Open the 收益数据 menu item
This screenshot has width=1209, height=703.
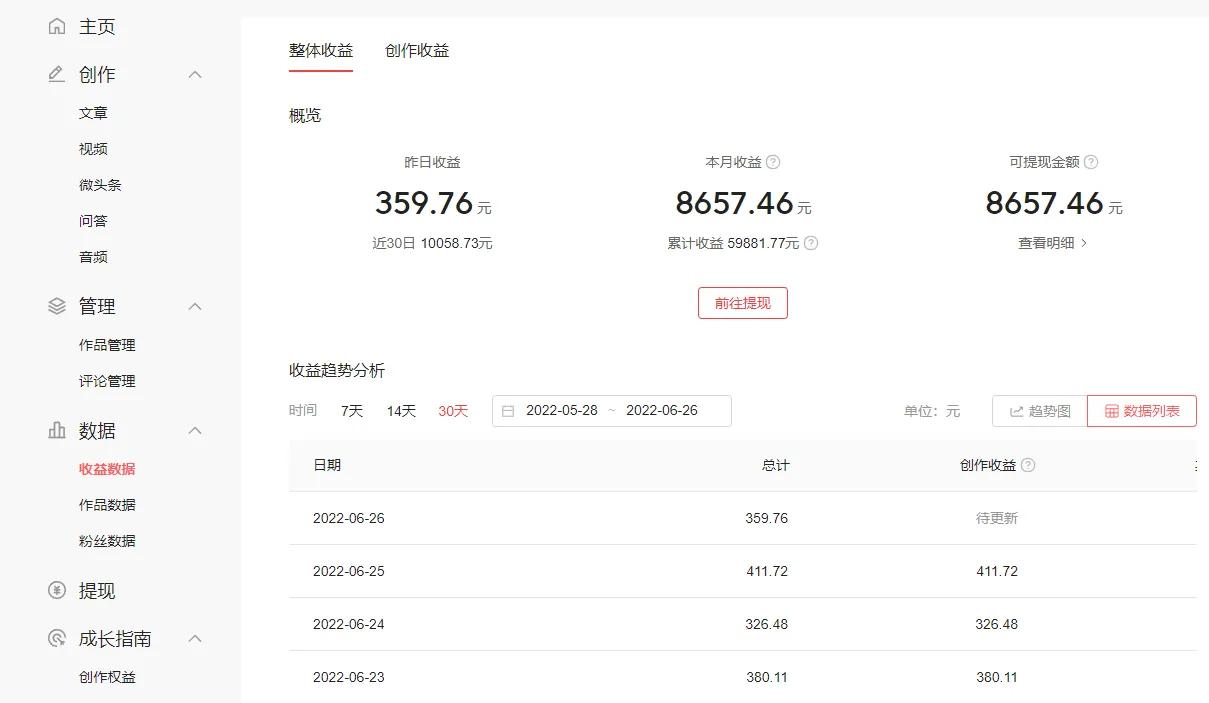point(108,467)
